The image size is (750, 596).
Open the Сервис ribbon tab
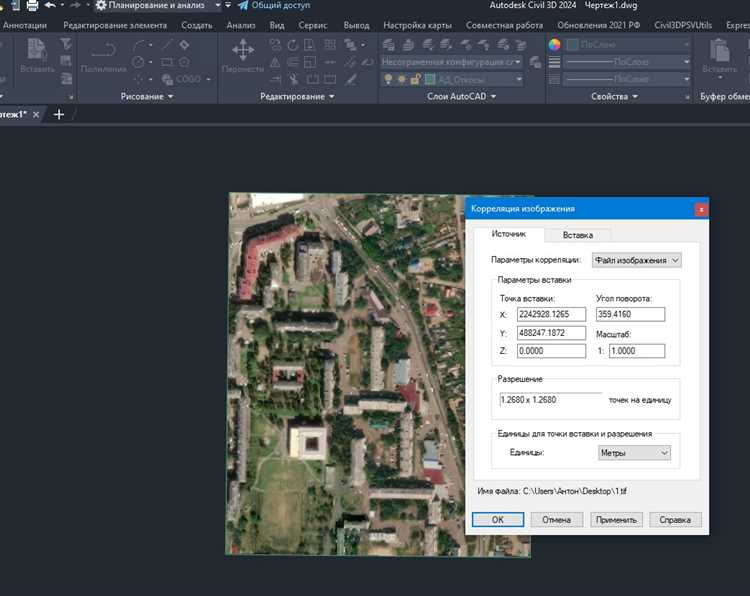pyautogui.click(x=312, y=25)
